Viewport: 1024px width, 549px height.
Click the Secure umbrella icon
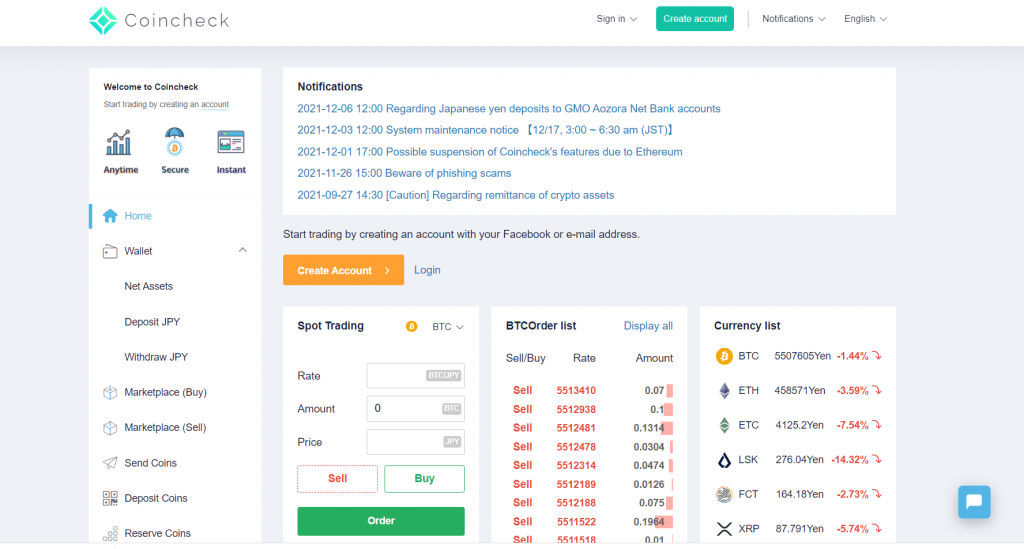(174, 142)
